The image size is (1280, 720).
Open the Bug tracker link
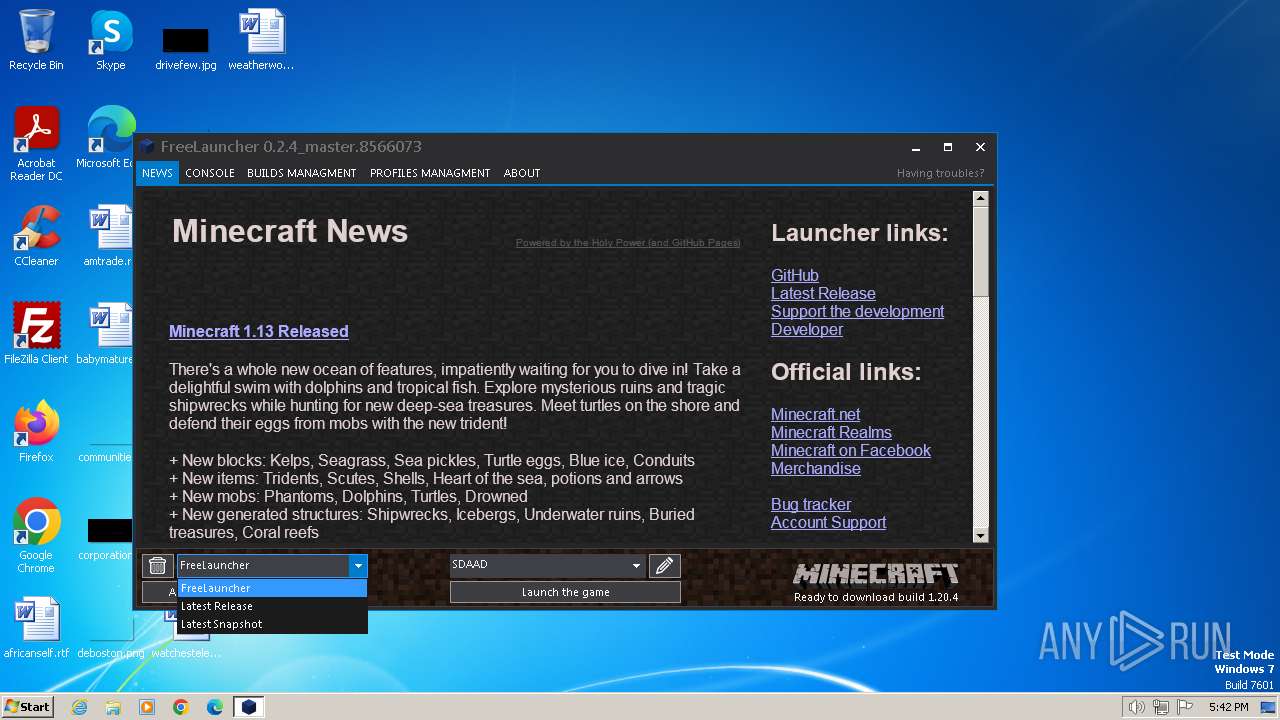coord(811,504)
